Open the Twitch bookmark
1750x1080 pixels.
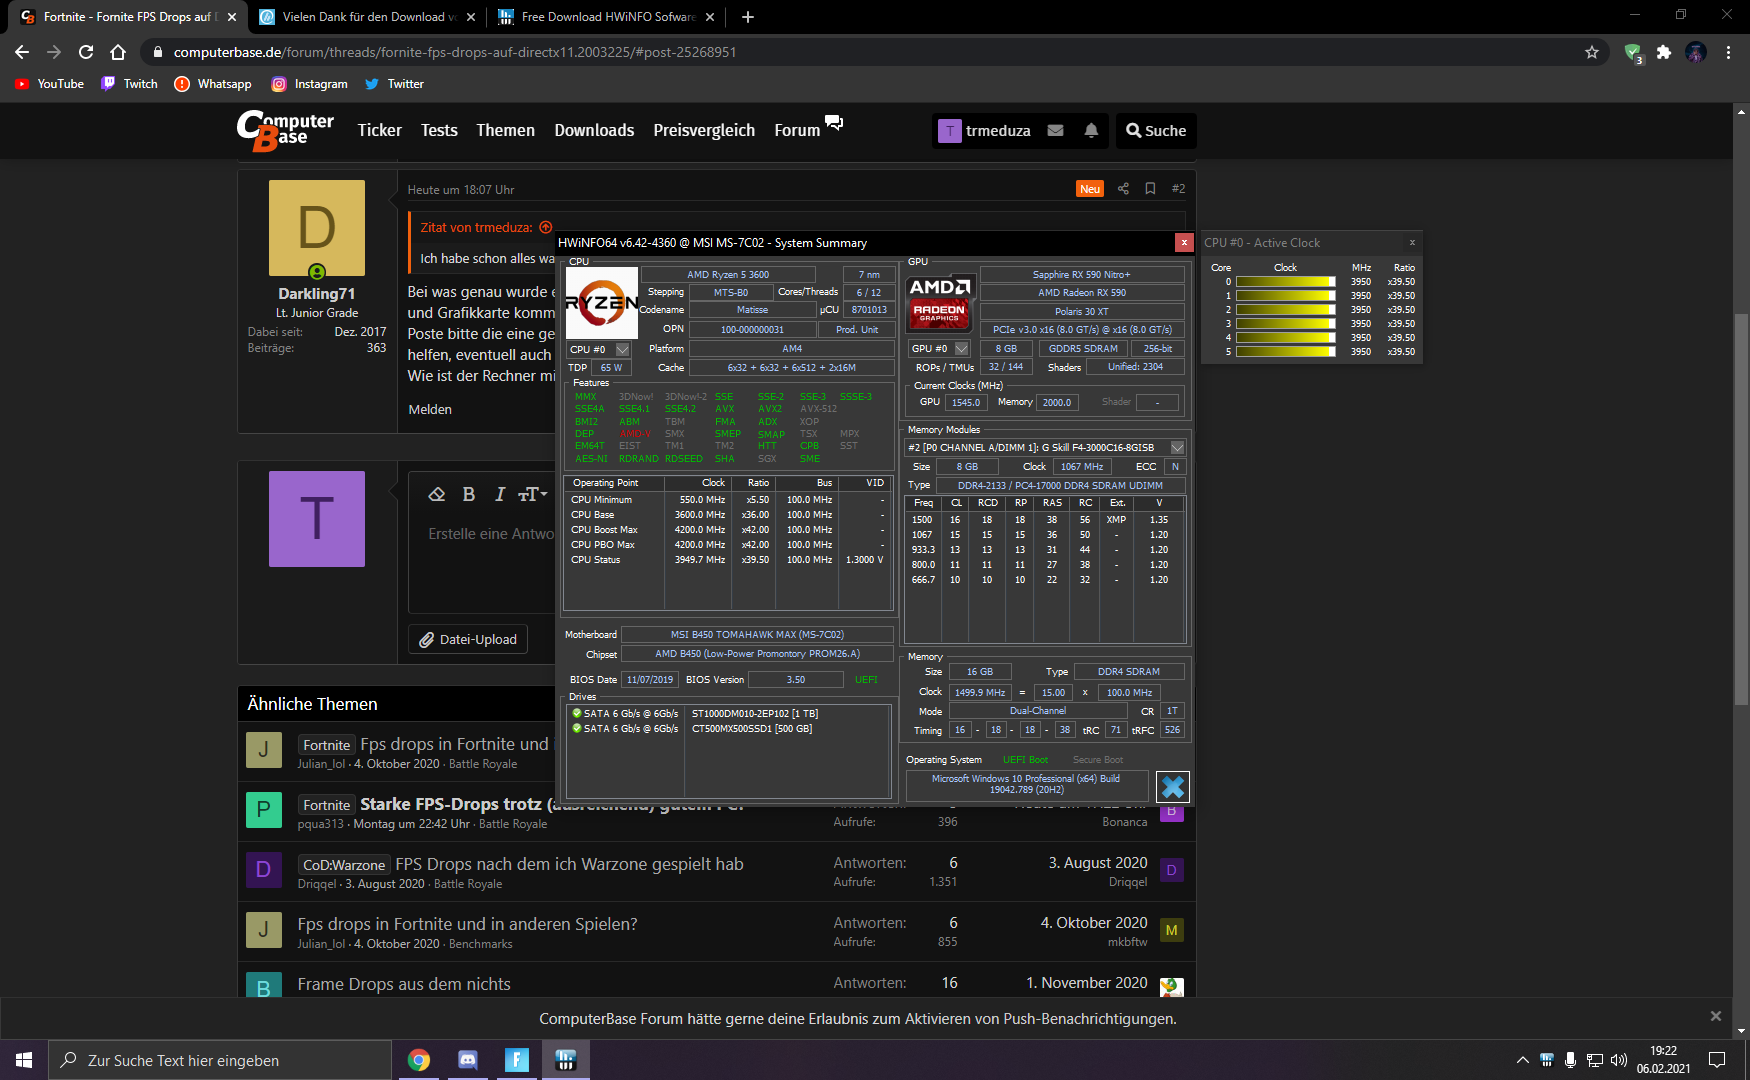(x=130, y=84)
